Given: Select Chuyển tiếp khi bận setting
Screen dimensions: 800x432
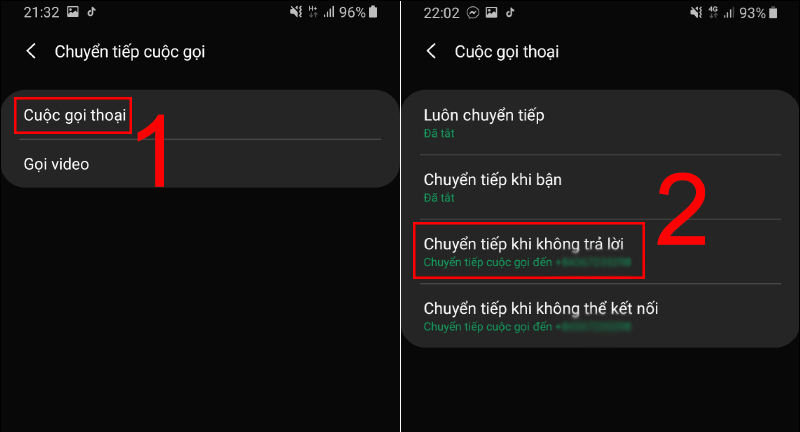Looking at the screenshot, I should coord(600,187).
